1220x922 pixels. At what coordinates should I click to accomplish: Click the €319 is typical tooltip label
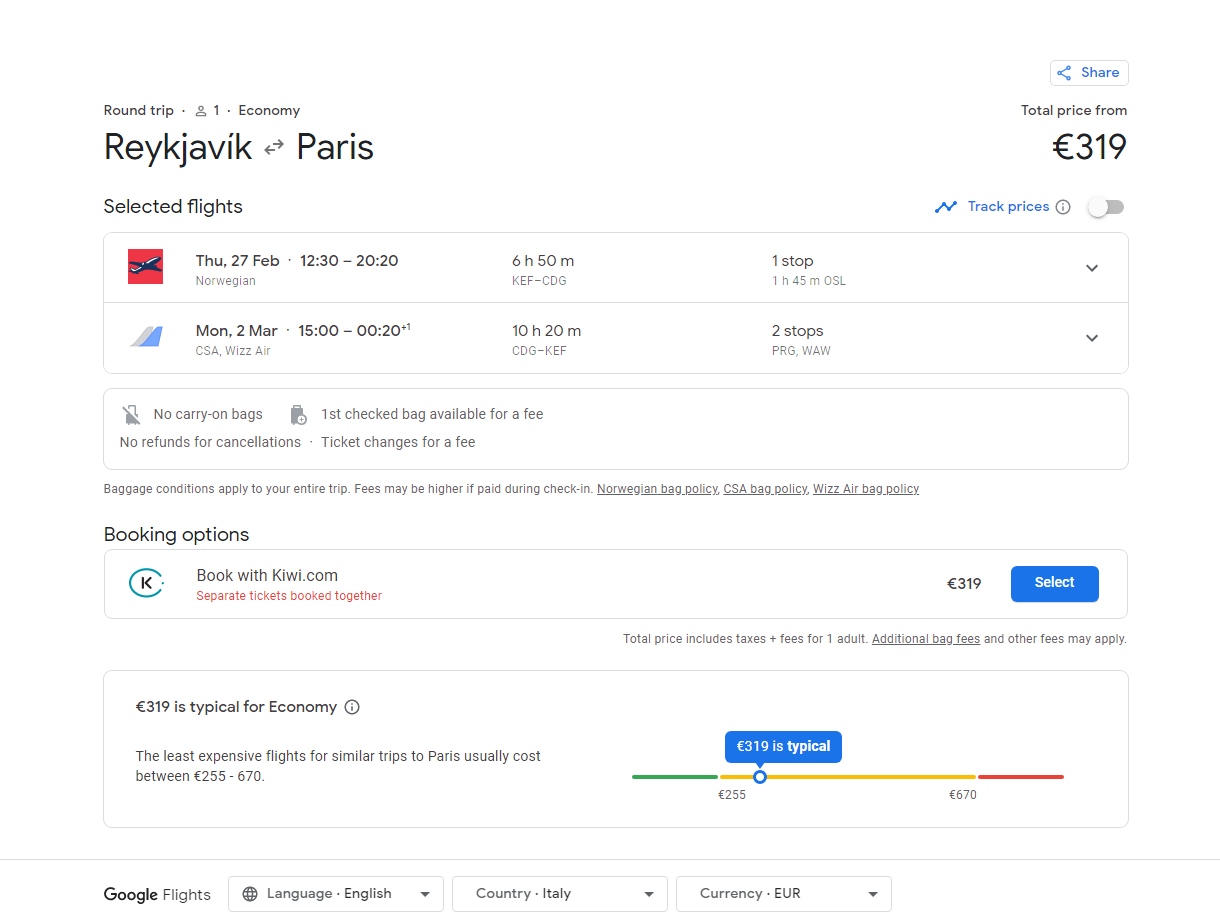click(x=784, y=746)
